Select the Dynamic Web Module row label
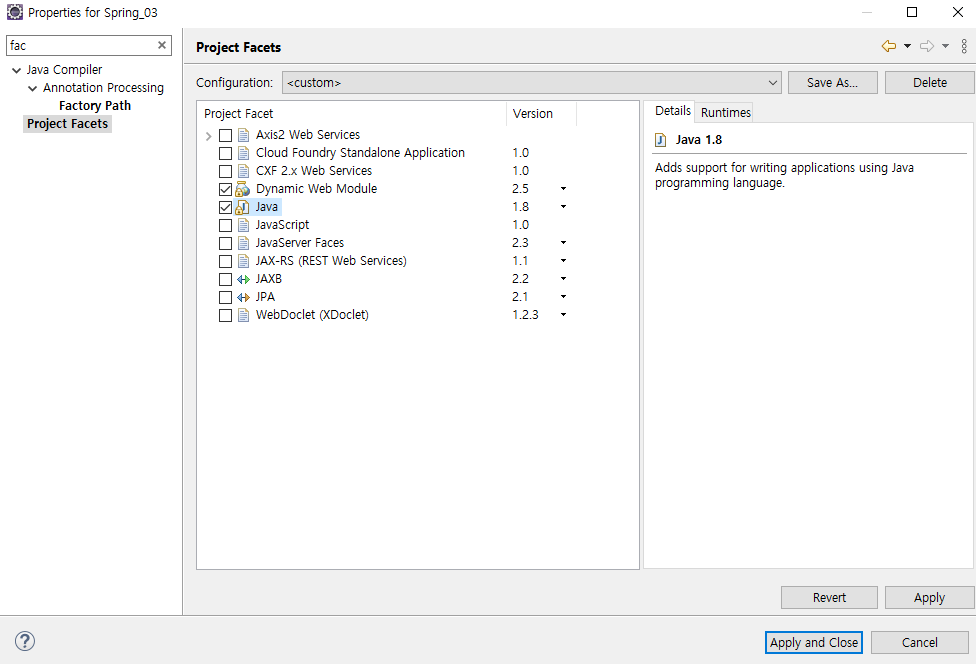976x664 pixels. point(316,189)
